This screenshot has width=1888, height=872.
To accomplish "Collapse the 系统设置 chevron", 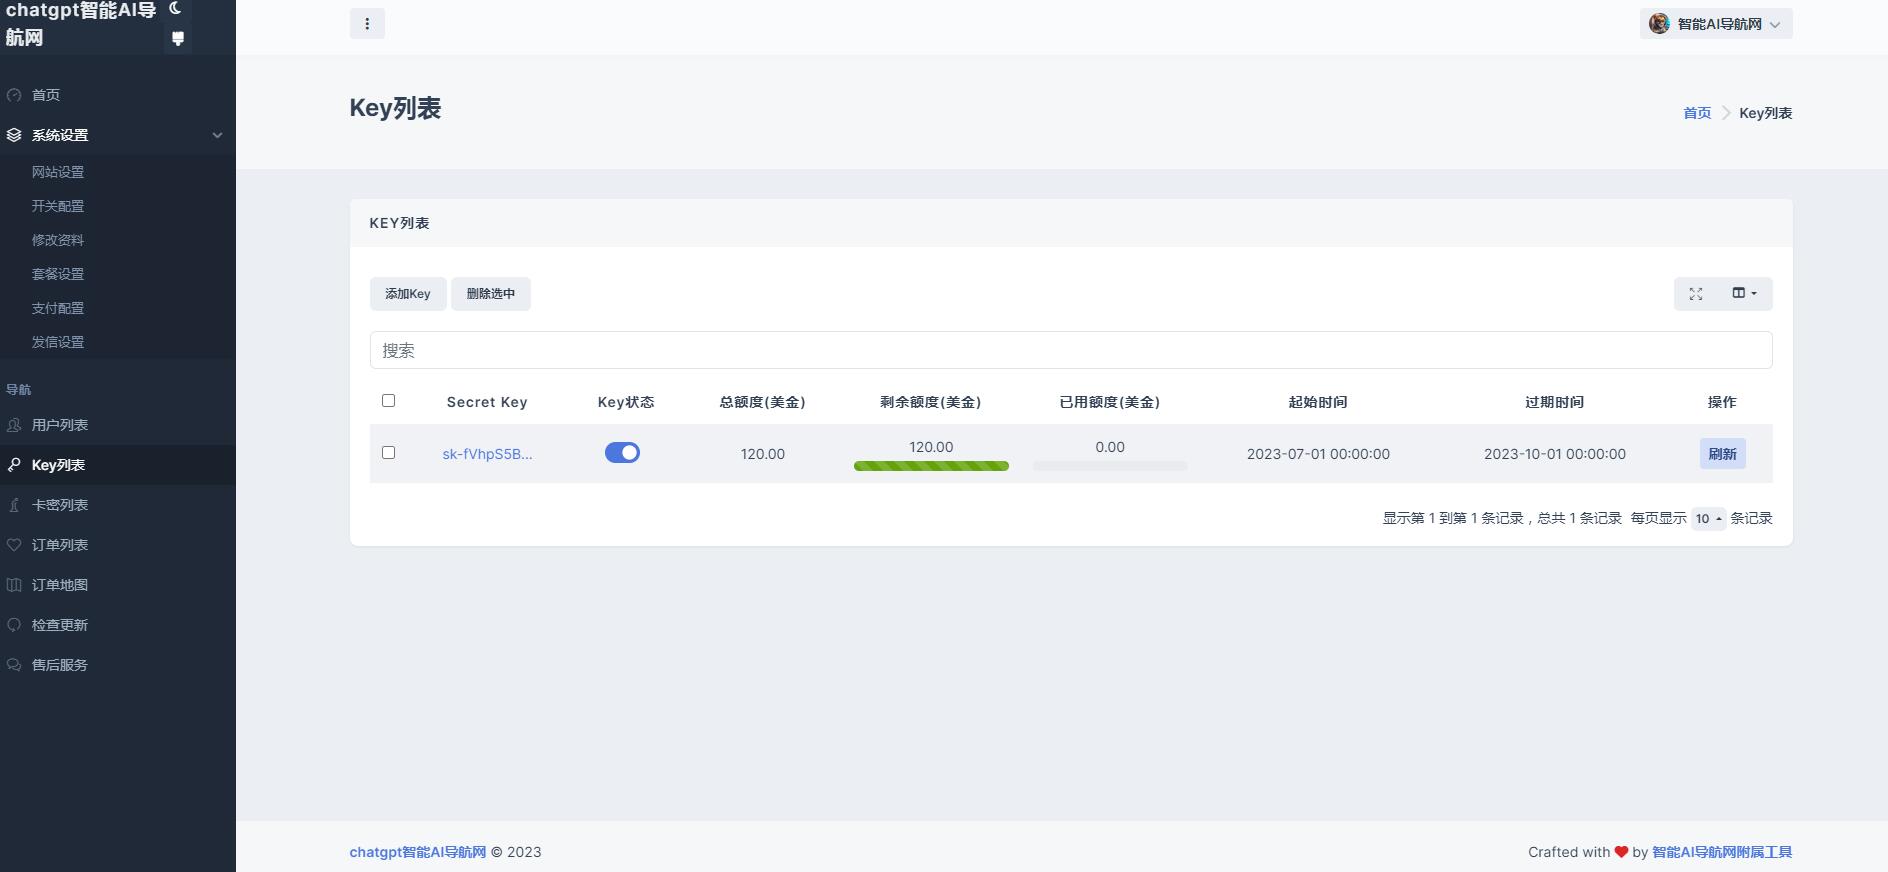I will click(x=217, y=135).
